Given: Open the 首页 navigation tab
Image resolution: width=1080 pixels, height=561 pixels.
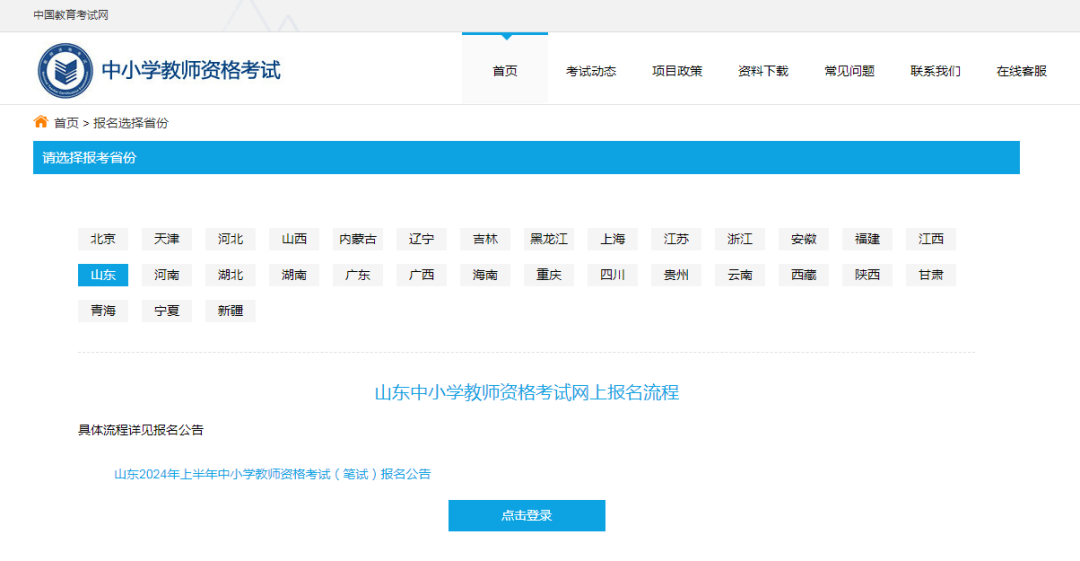Looking at the screenshot, I should coord(505,71).
